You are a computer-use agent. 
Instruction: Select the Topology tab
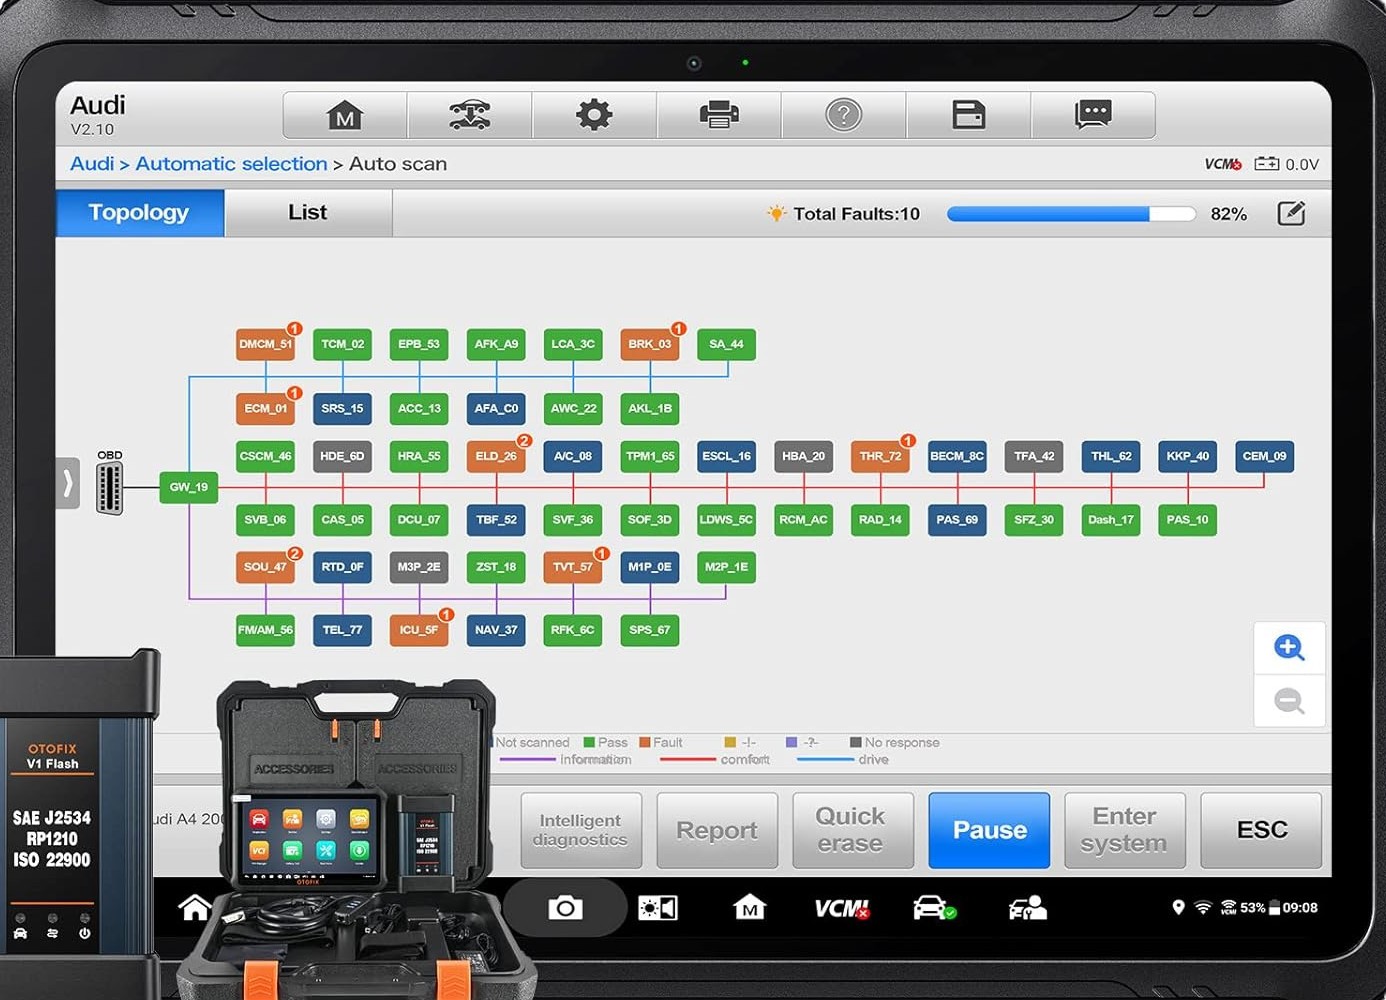pyautogui.click(x=139, y=213)
